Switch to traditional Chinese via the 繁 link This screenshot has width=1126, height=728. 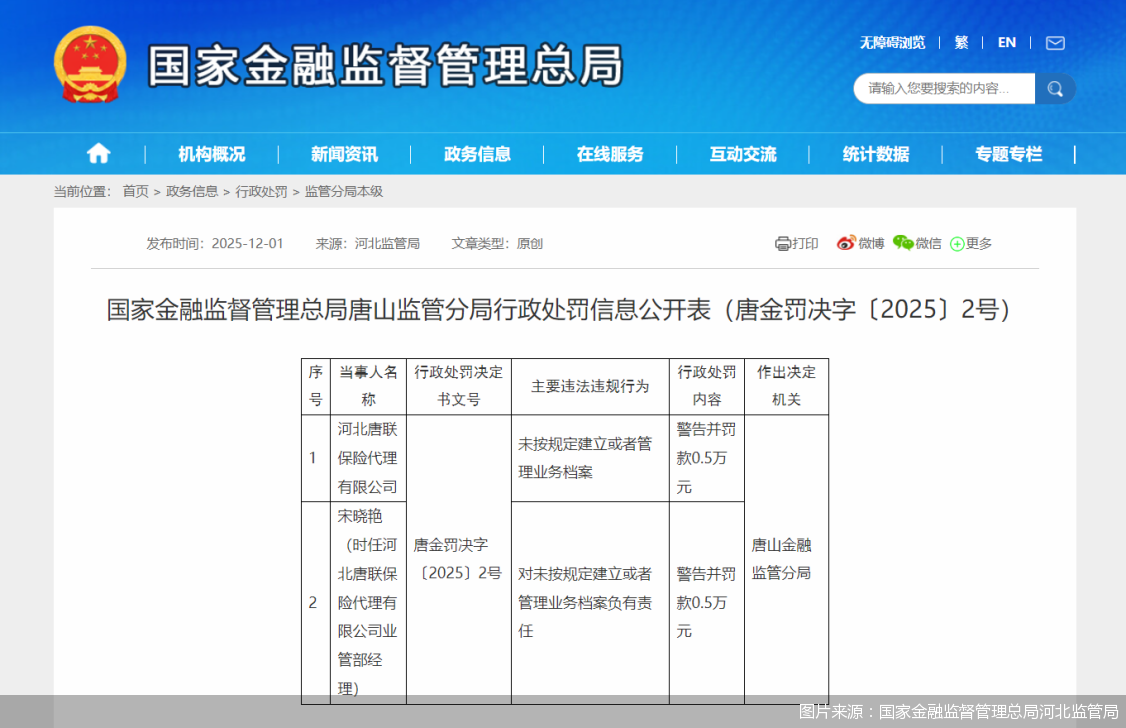pos(961,42)
